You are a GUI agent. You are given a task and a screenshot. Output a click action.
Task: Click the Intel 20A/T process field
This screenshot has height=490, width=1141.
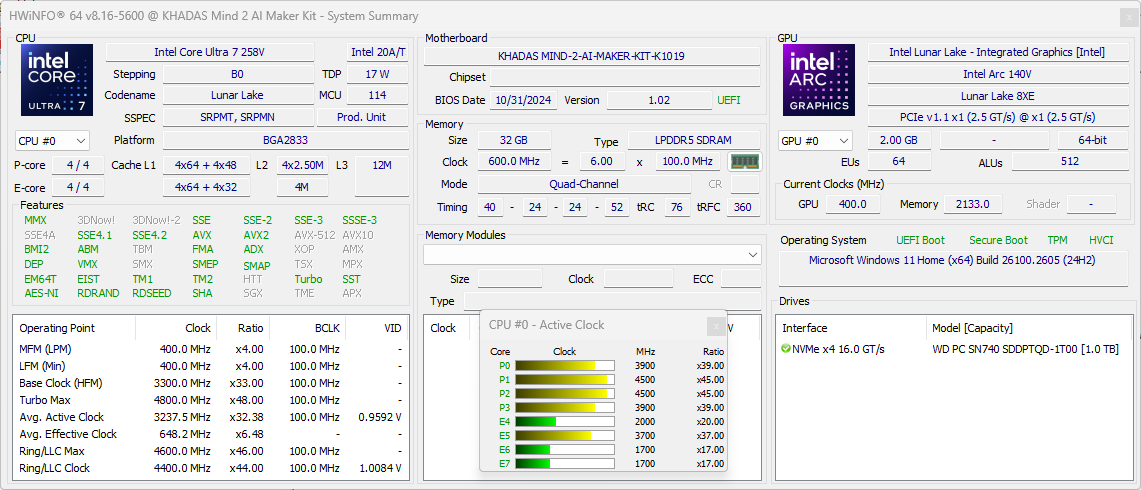coord(378,52)
